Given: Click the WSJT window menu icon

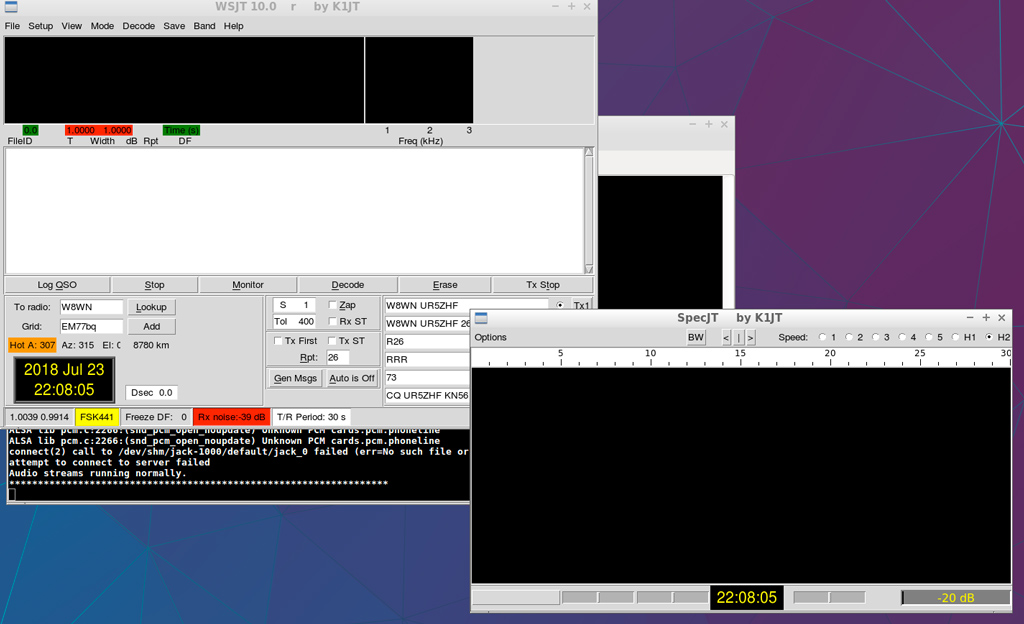Looking at the screenshot, I should click(x=11, y=7).
